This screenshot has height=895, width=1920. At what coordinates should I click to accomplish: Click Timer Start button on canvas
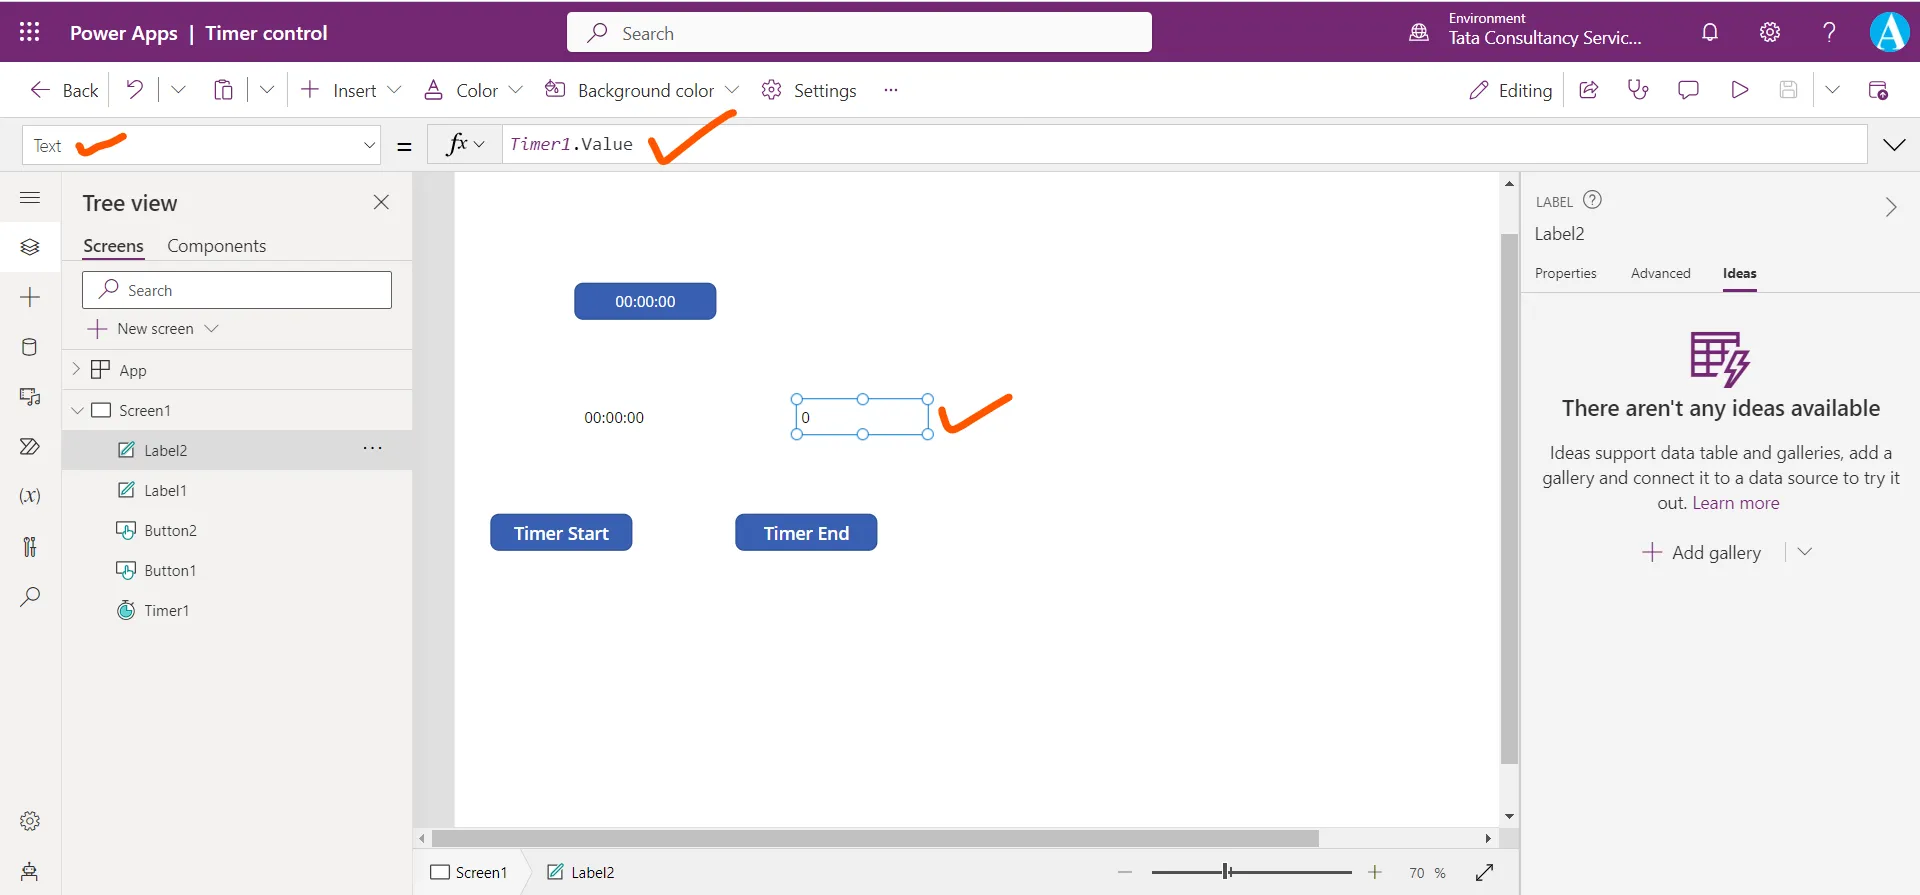561,533
